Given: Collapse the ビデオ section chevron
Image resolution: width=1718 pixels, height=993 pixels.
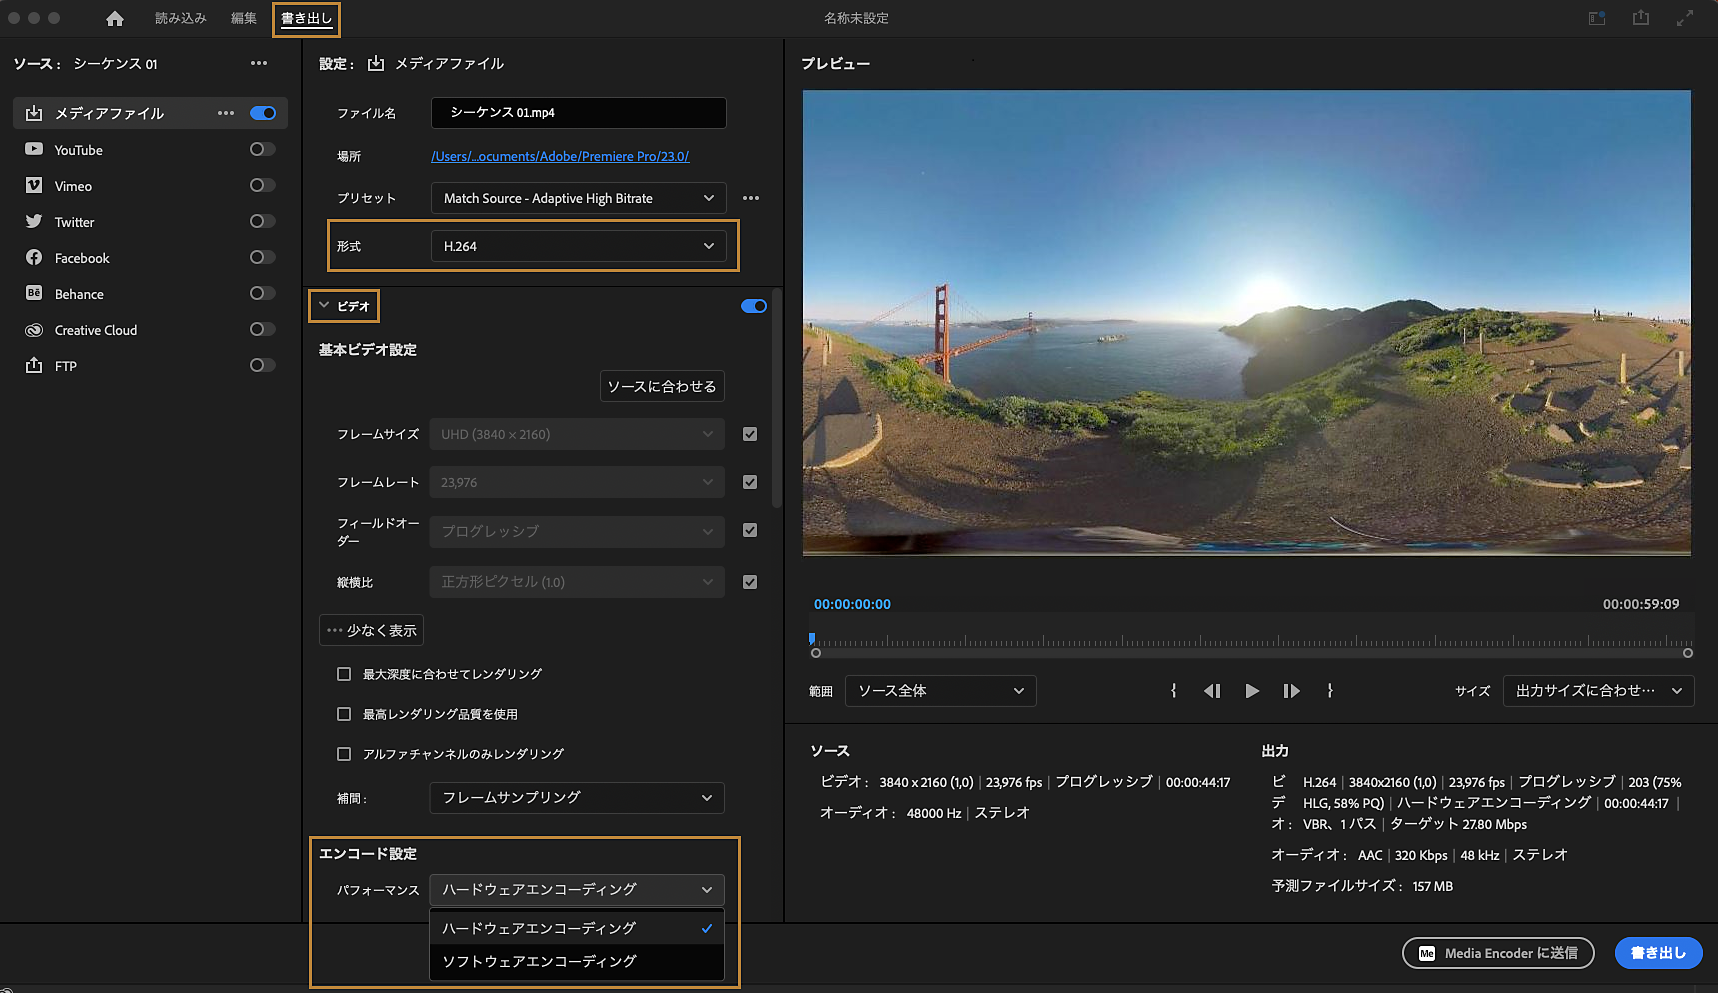Looking at the screenshot, I should click(x=323, y=305).
